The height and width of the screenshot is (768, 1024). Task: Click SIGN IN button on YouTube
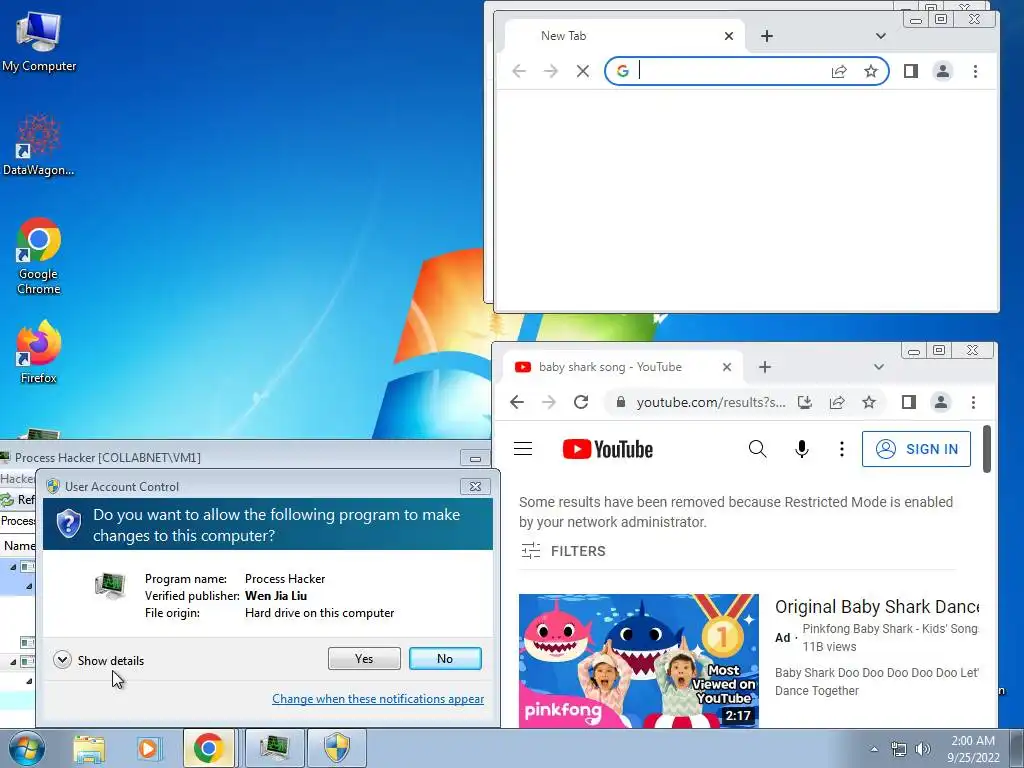916,449
